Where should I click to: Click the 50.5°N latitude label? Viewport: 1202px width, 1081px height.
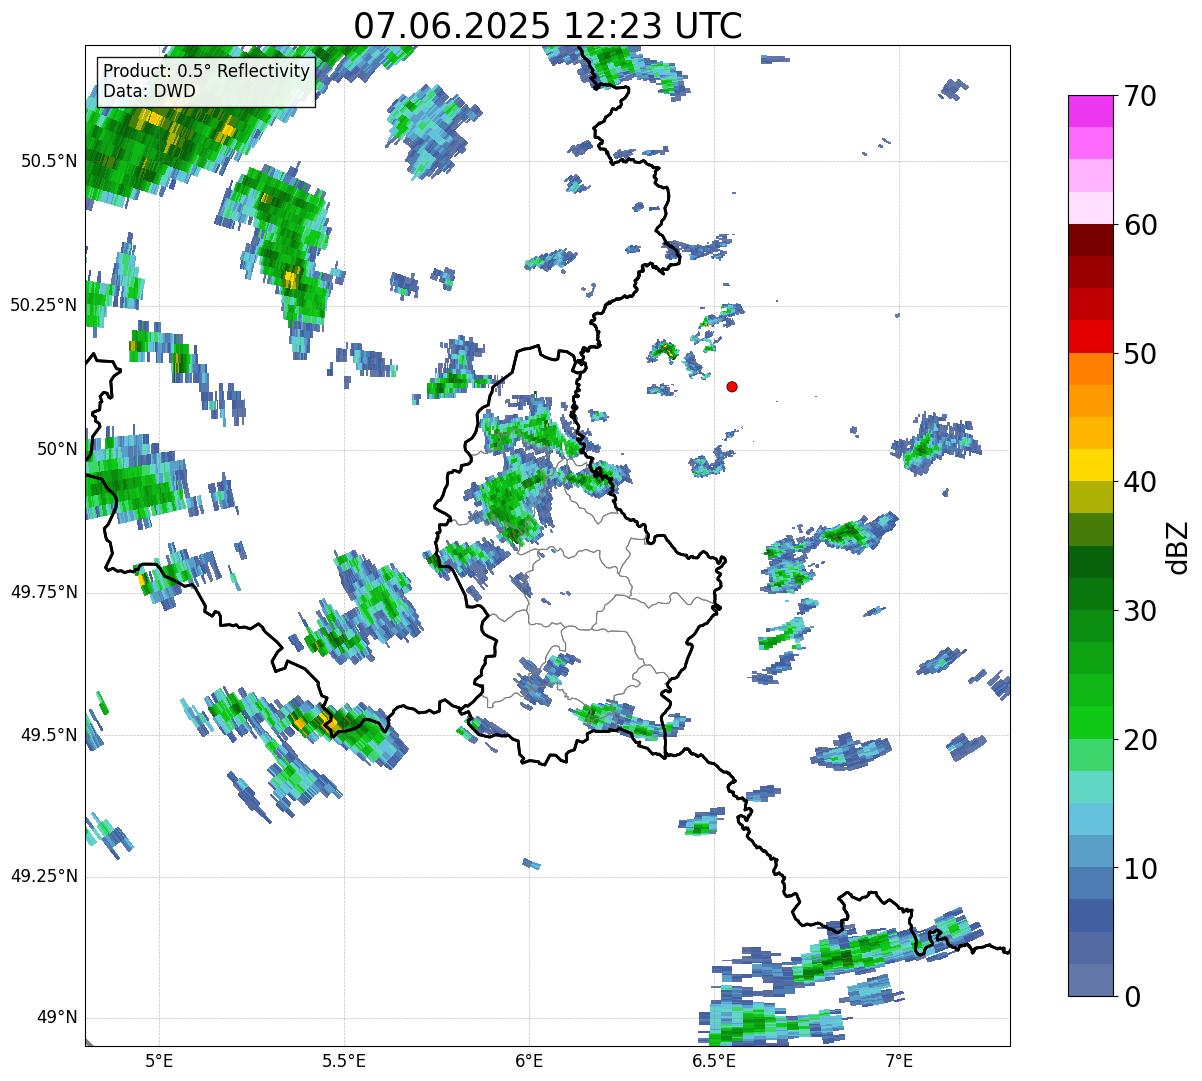click(x=49, y=161)
